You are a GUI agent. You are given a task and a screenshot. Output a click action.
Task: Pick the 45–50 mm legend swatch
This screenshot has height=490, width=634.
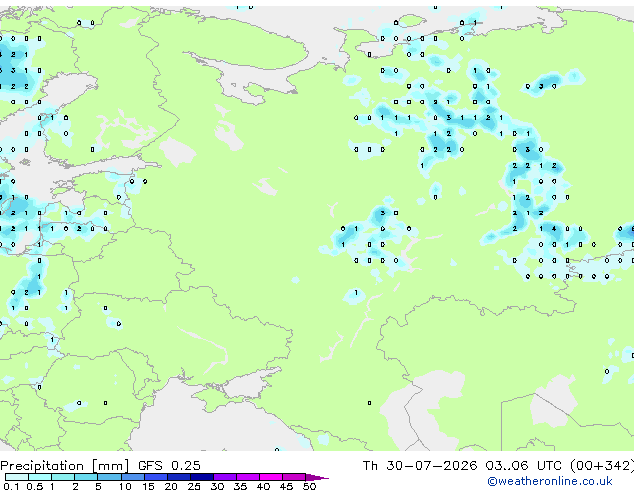point(294,477)
